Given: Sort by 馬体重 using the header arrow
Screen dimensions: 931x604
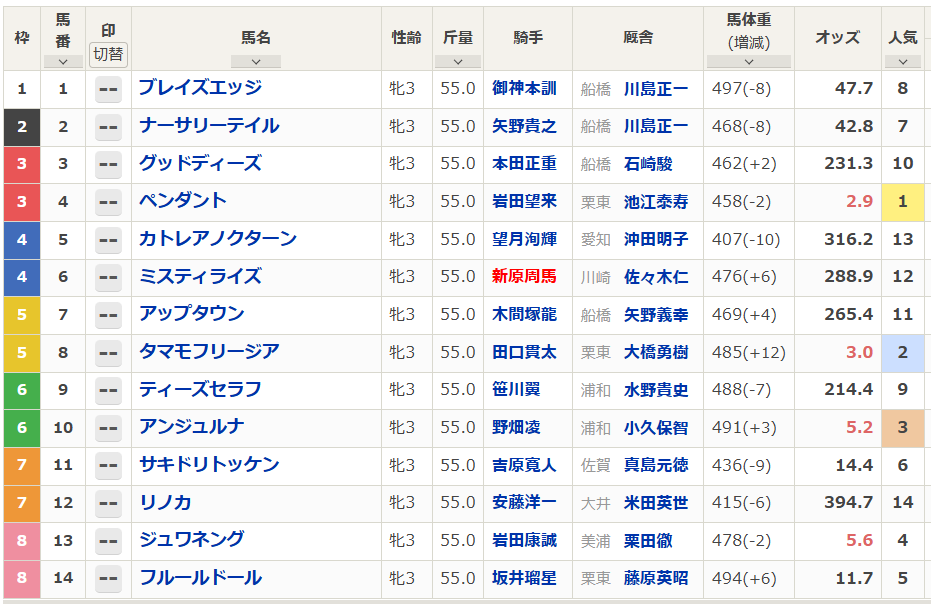Looking at the screenshot, I should tap(749, 62).
